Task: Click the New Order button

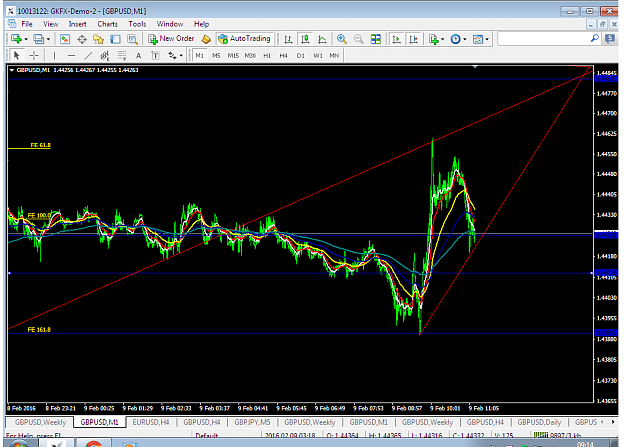Action: click(x=171, y=39)
